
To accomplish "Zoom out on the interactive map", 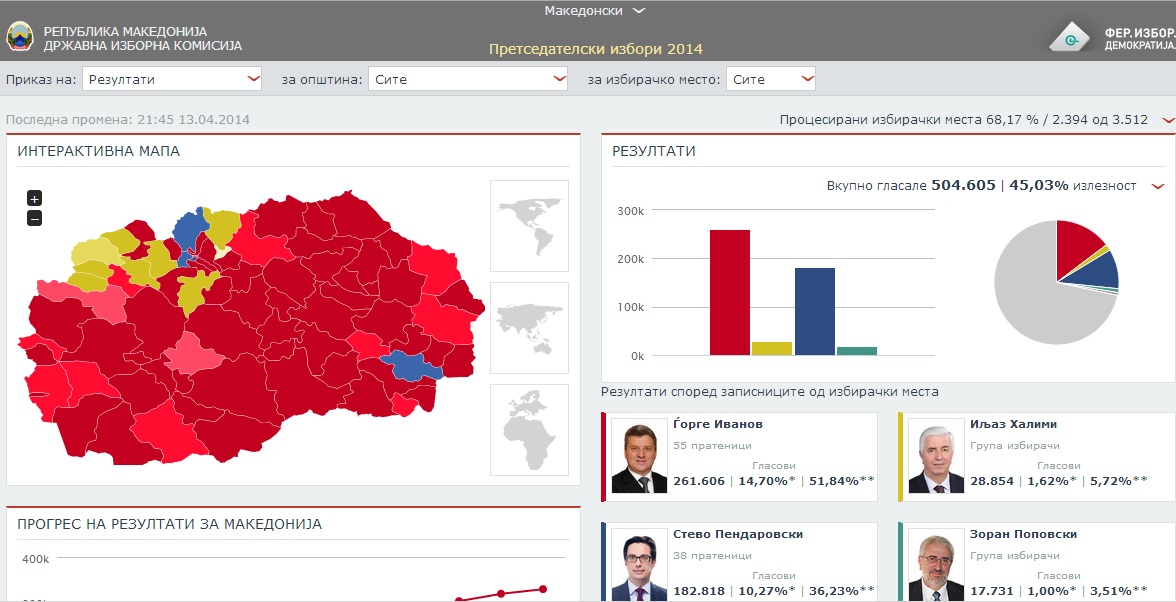I will pyautogui.click(x=34, y=218).
